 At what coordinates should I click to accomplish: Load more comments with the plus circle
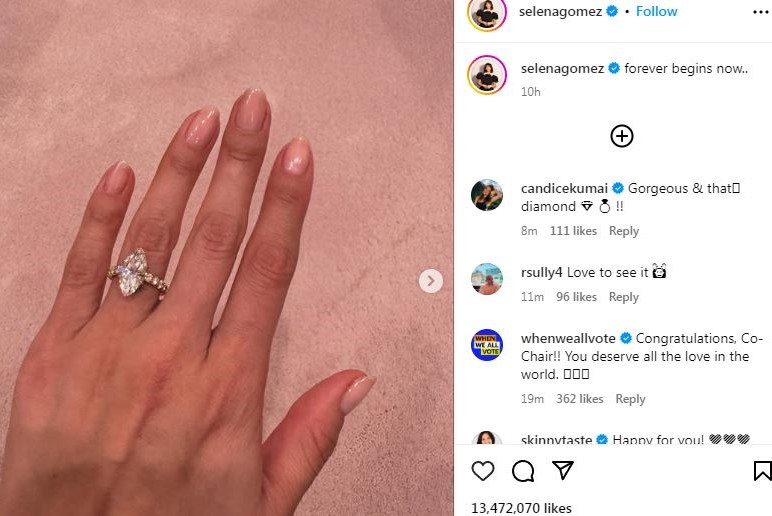coord(622,136)
